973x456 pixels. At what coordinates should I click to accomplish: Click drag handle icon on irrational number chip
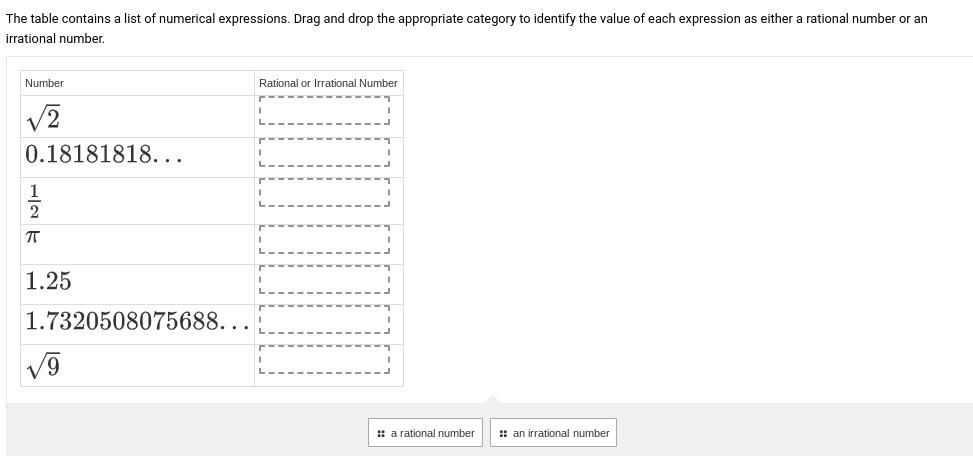pyautogui.click(x=503, y=433)
